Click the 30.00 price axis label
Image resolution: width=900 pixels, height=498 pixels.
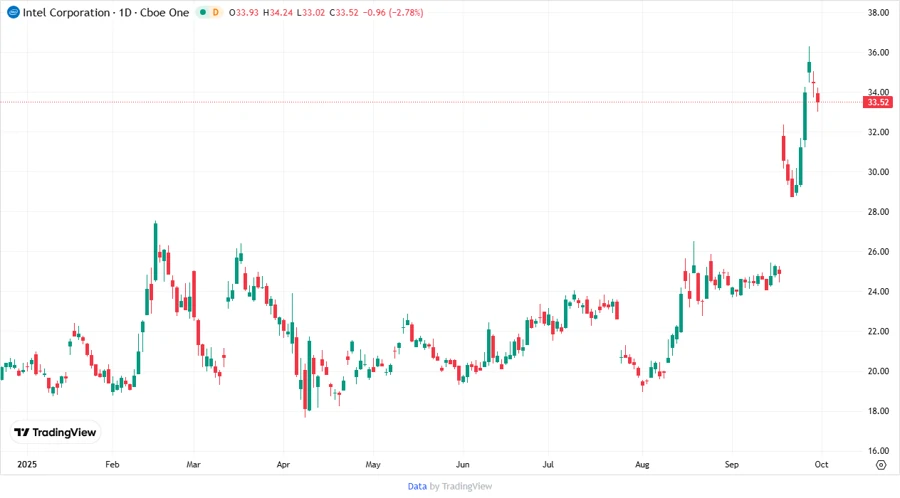tap(878, 172)
